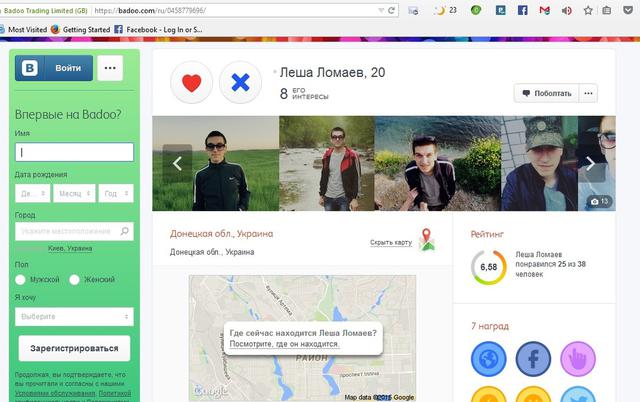
Task: Open Getting Started bookmark
Action: 80,29
